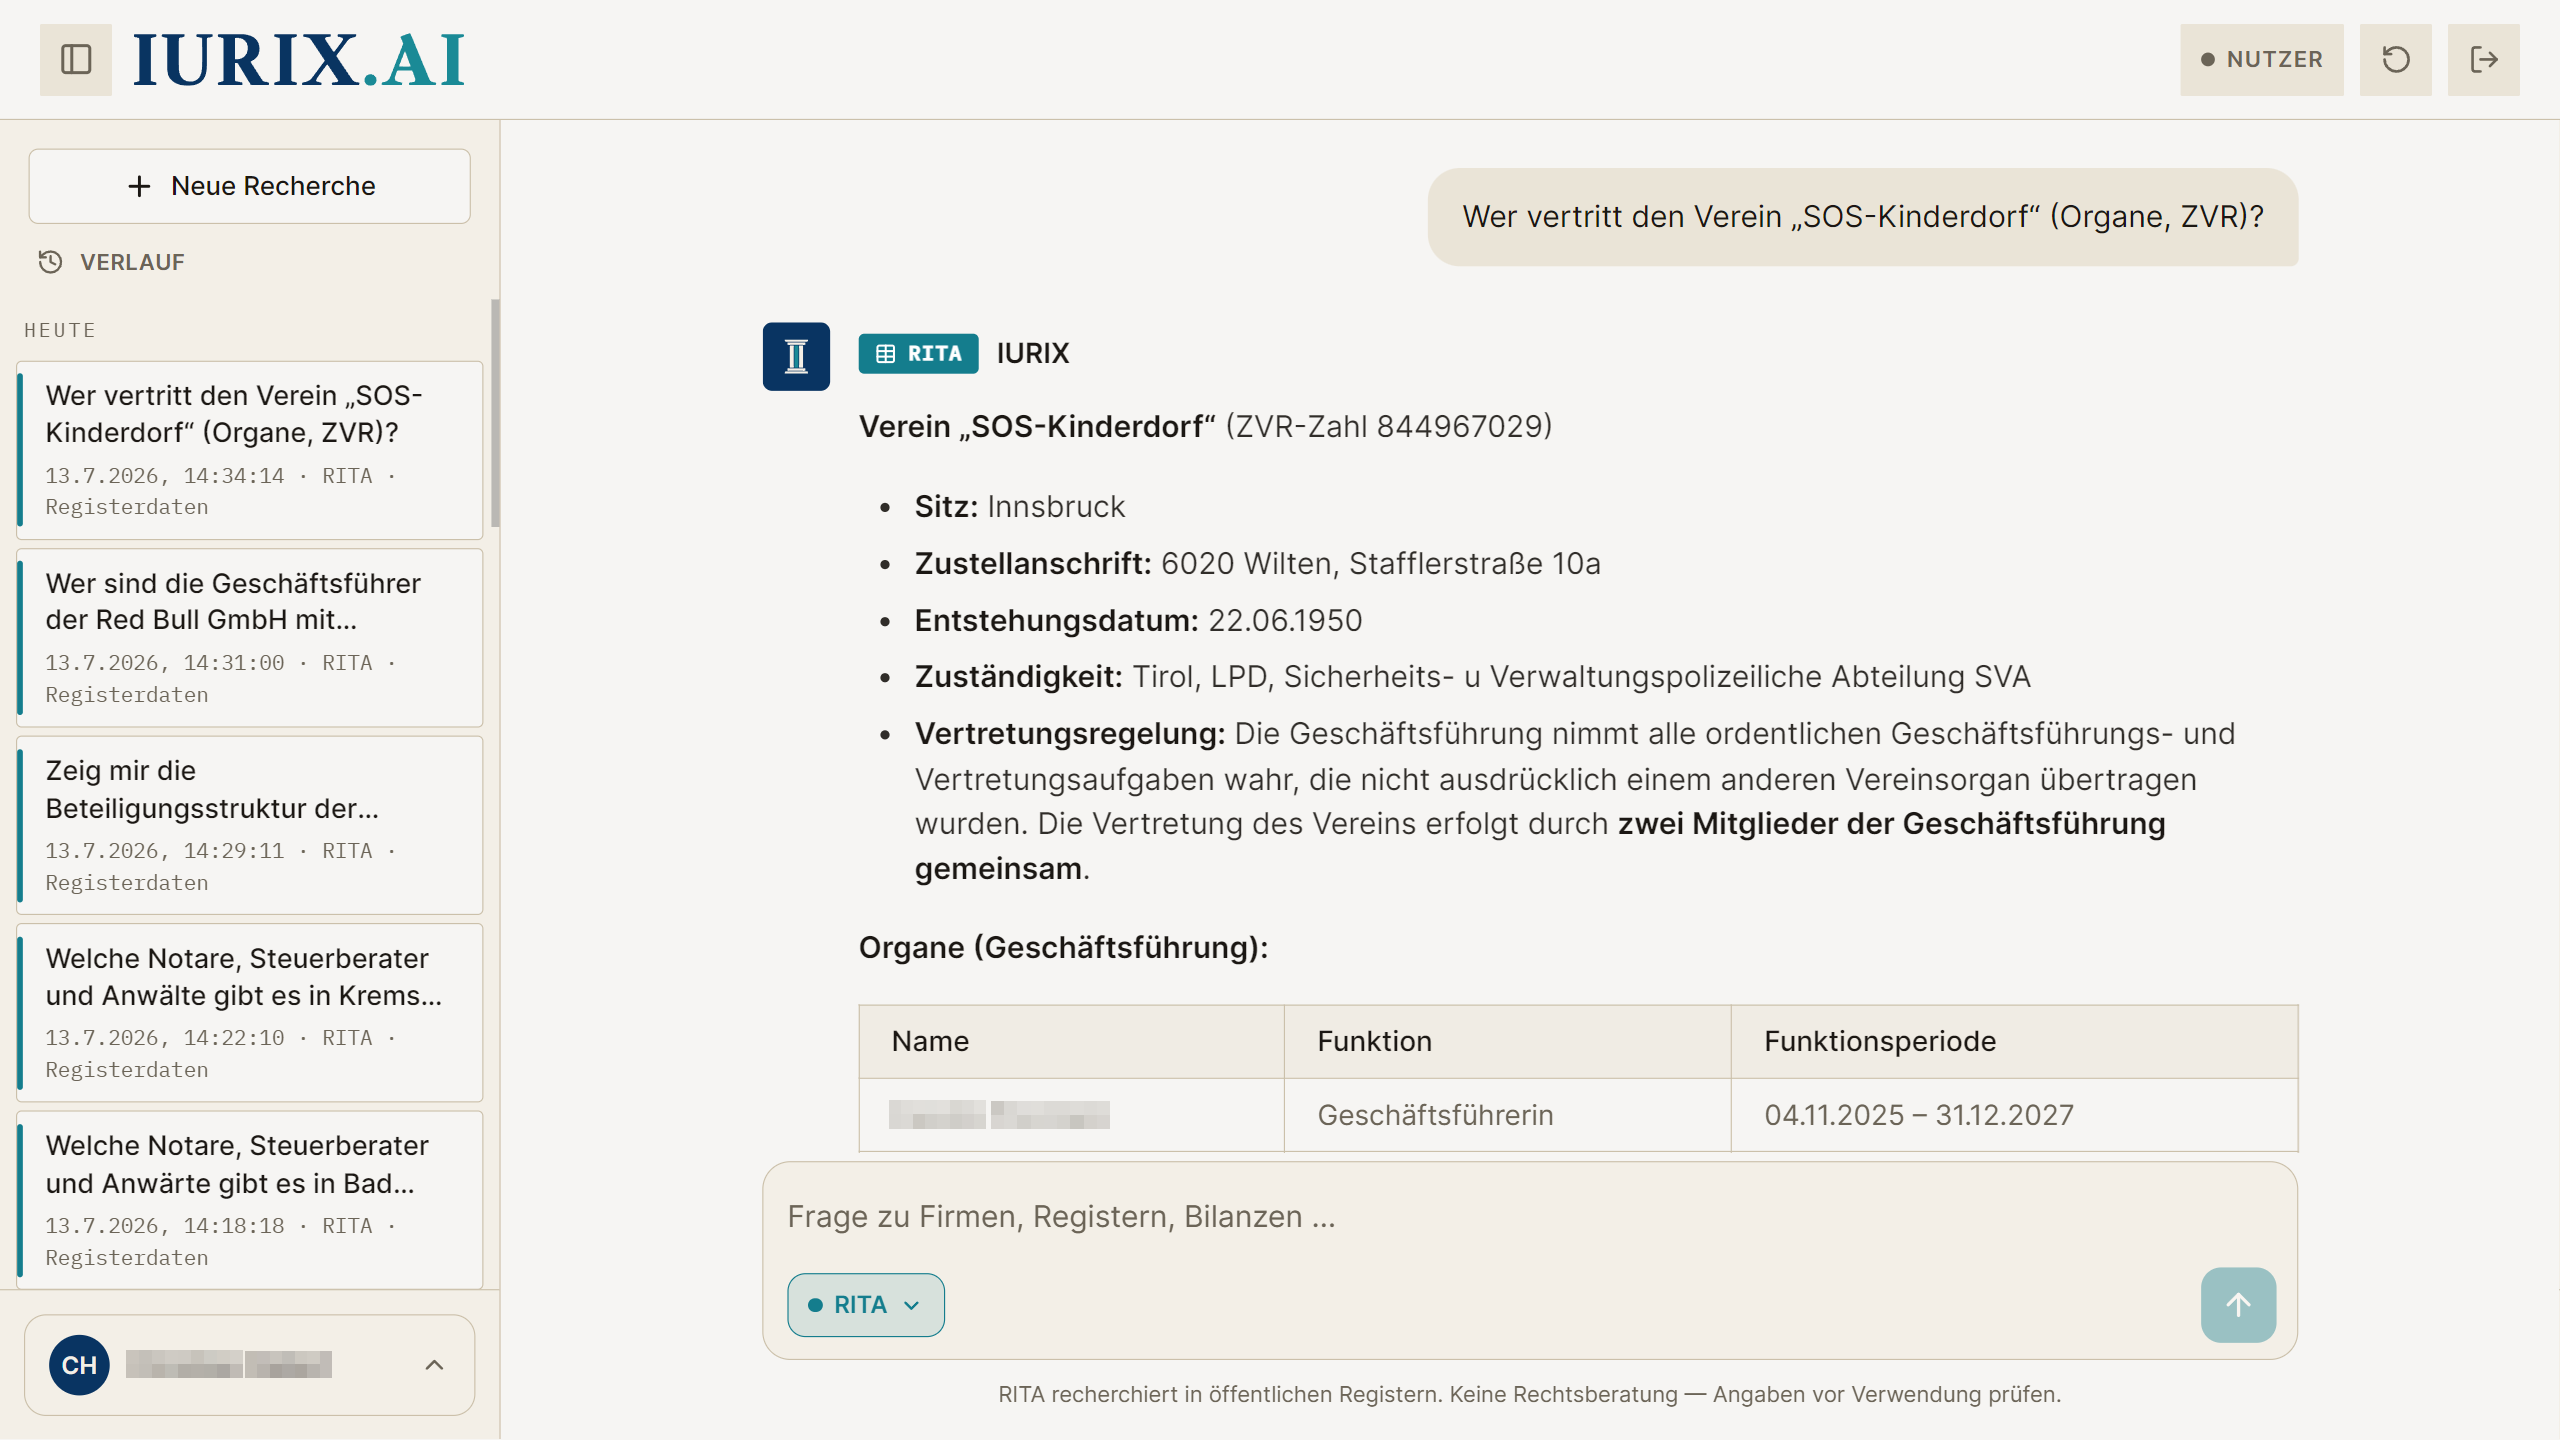The width and height of the screenshot is (2560, 1440).
Task: Click the CH user avatar
Action: [x=79, y=1365]
